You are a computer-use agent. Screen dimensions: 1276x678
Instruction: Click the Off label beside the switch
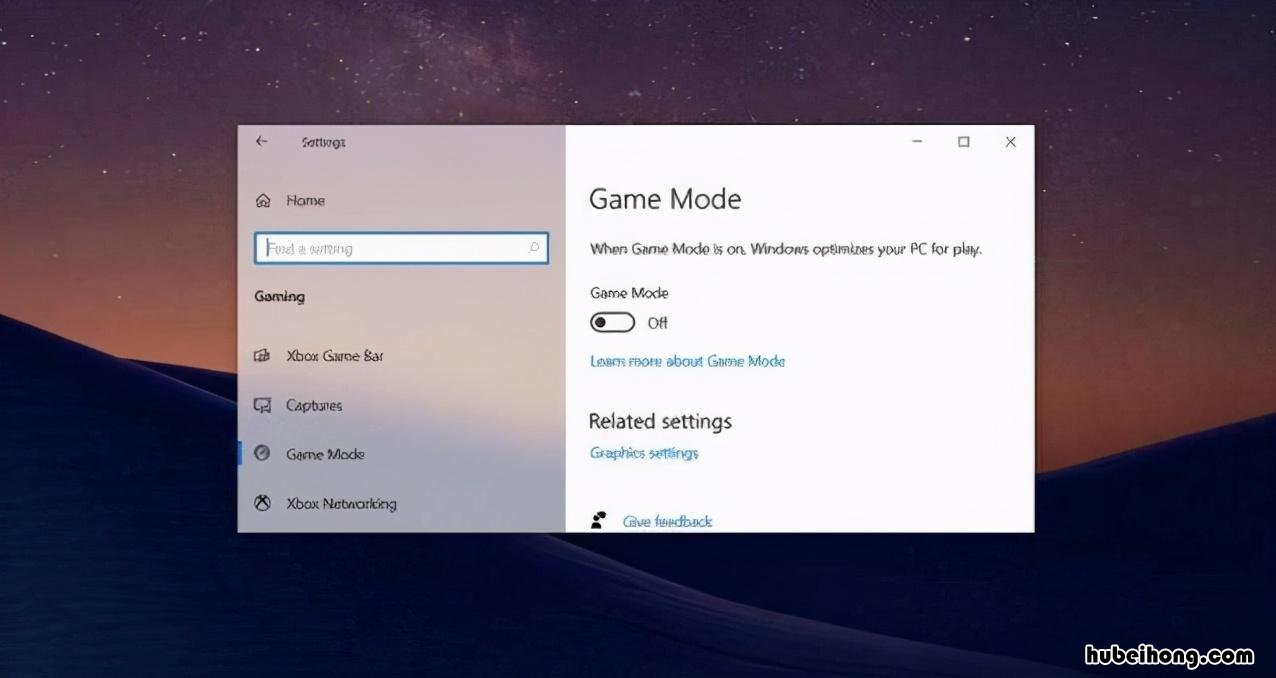[x=657, y=323]
